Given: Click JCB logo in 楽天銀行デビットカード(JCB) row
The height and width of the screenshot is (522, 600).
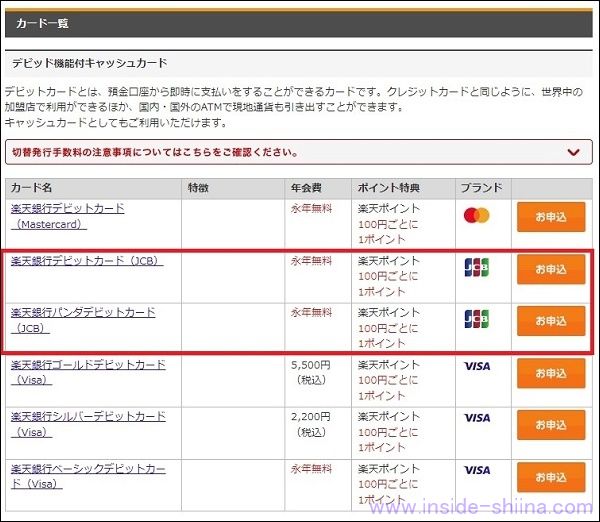Looking at the screenshot, I should click(x=477, y=268).
